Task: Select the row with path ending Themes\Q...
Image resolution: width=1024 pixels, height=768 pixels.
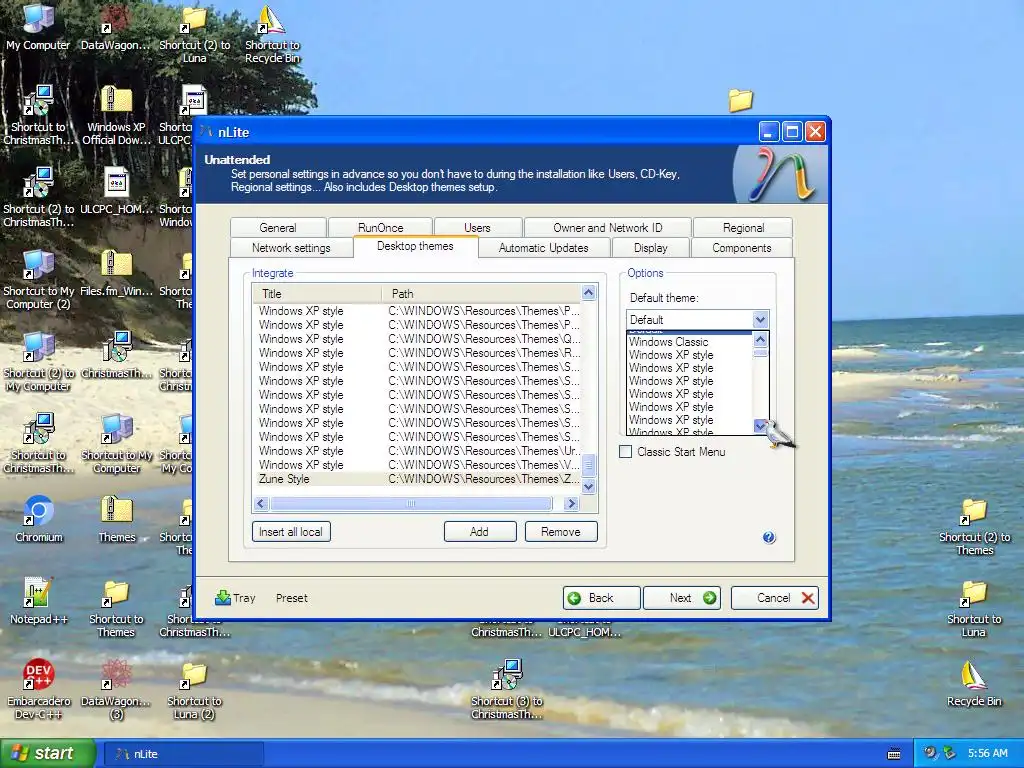Action: point(417,339)
